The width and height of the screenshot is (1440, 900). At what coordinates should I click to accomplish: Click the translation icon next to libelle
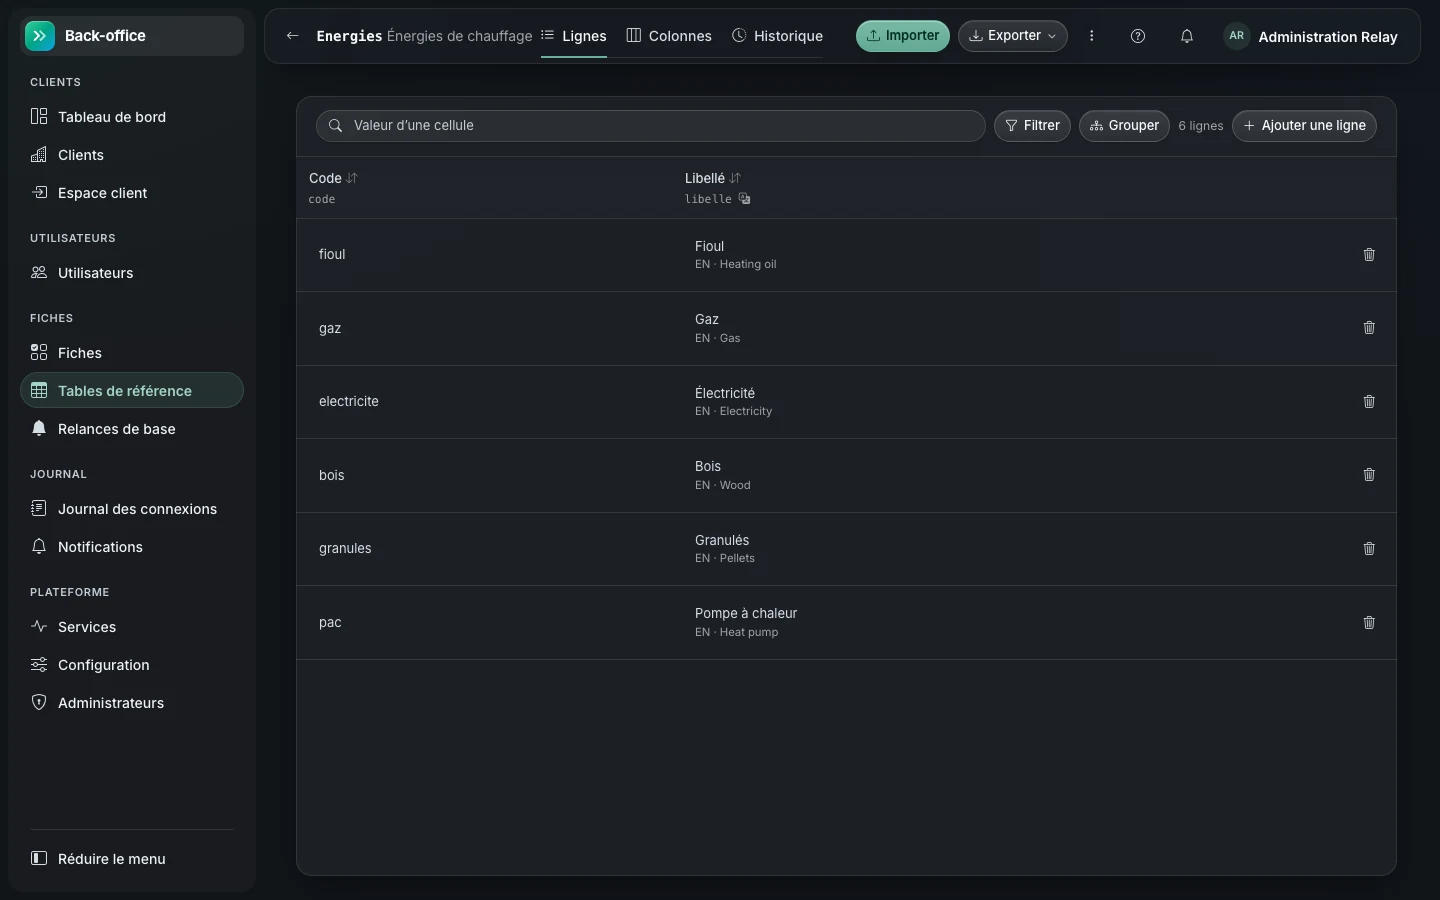point(744,199)
